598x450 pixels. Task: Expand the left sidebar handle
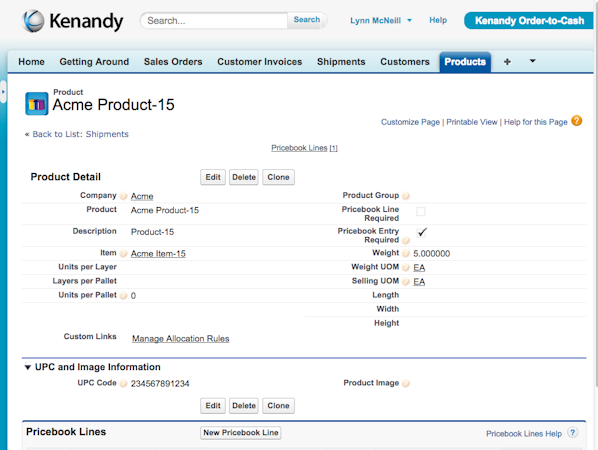coord(3,92)
